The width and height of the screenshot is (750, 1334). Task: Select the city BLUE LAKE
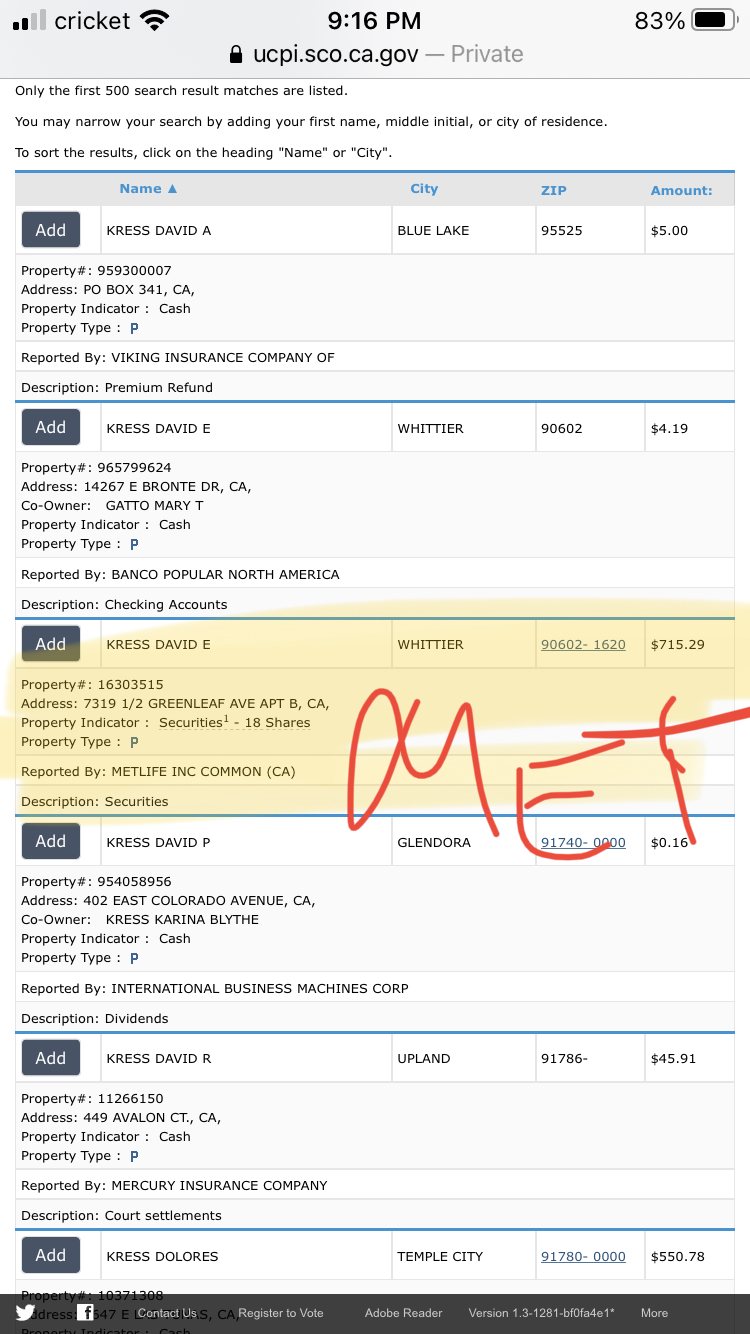click(x=433, y=230)
